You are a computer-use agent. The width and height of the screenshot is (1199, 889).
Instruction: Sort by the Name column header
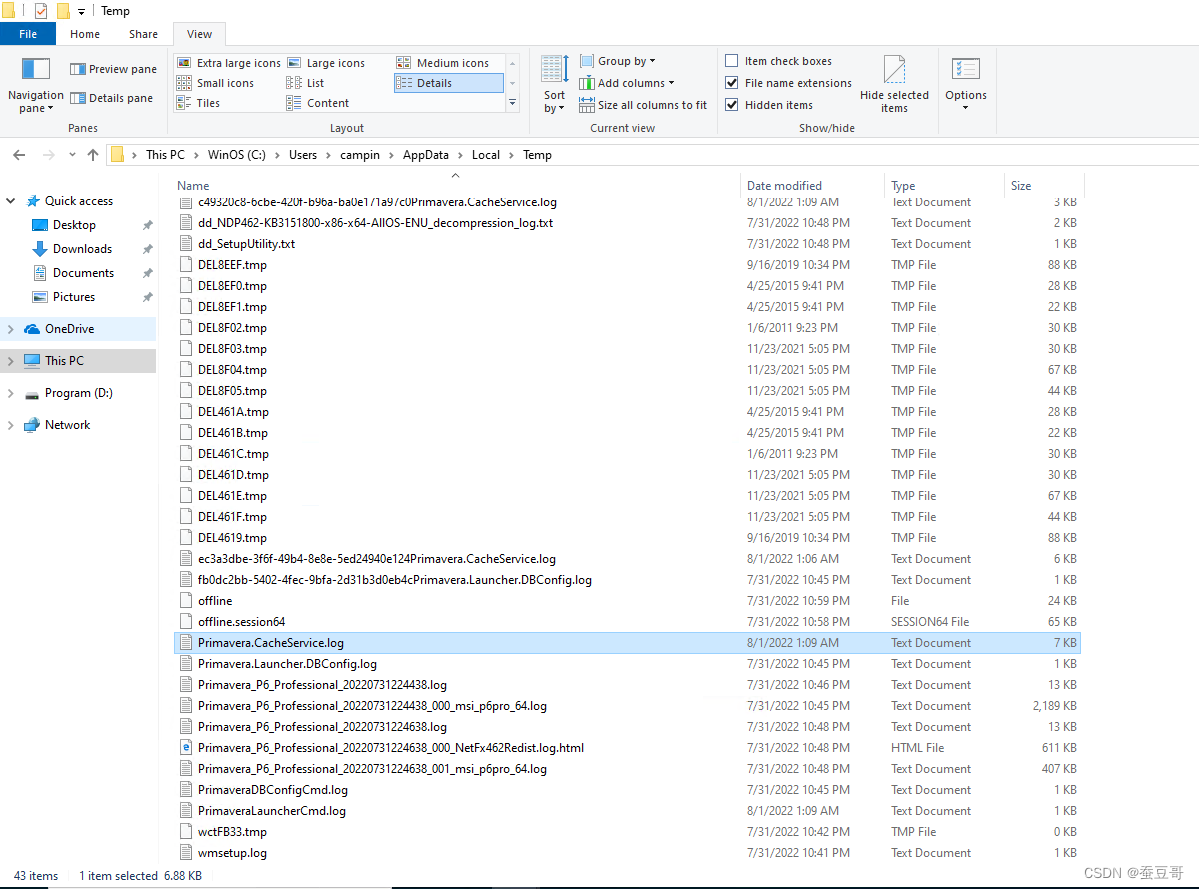(457, 186)
